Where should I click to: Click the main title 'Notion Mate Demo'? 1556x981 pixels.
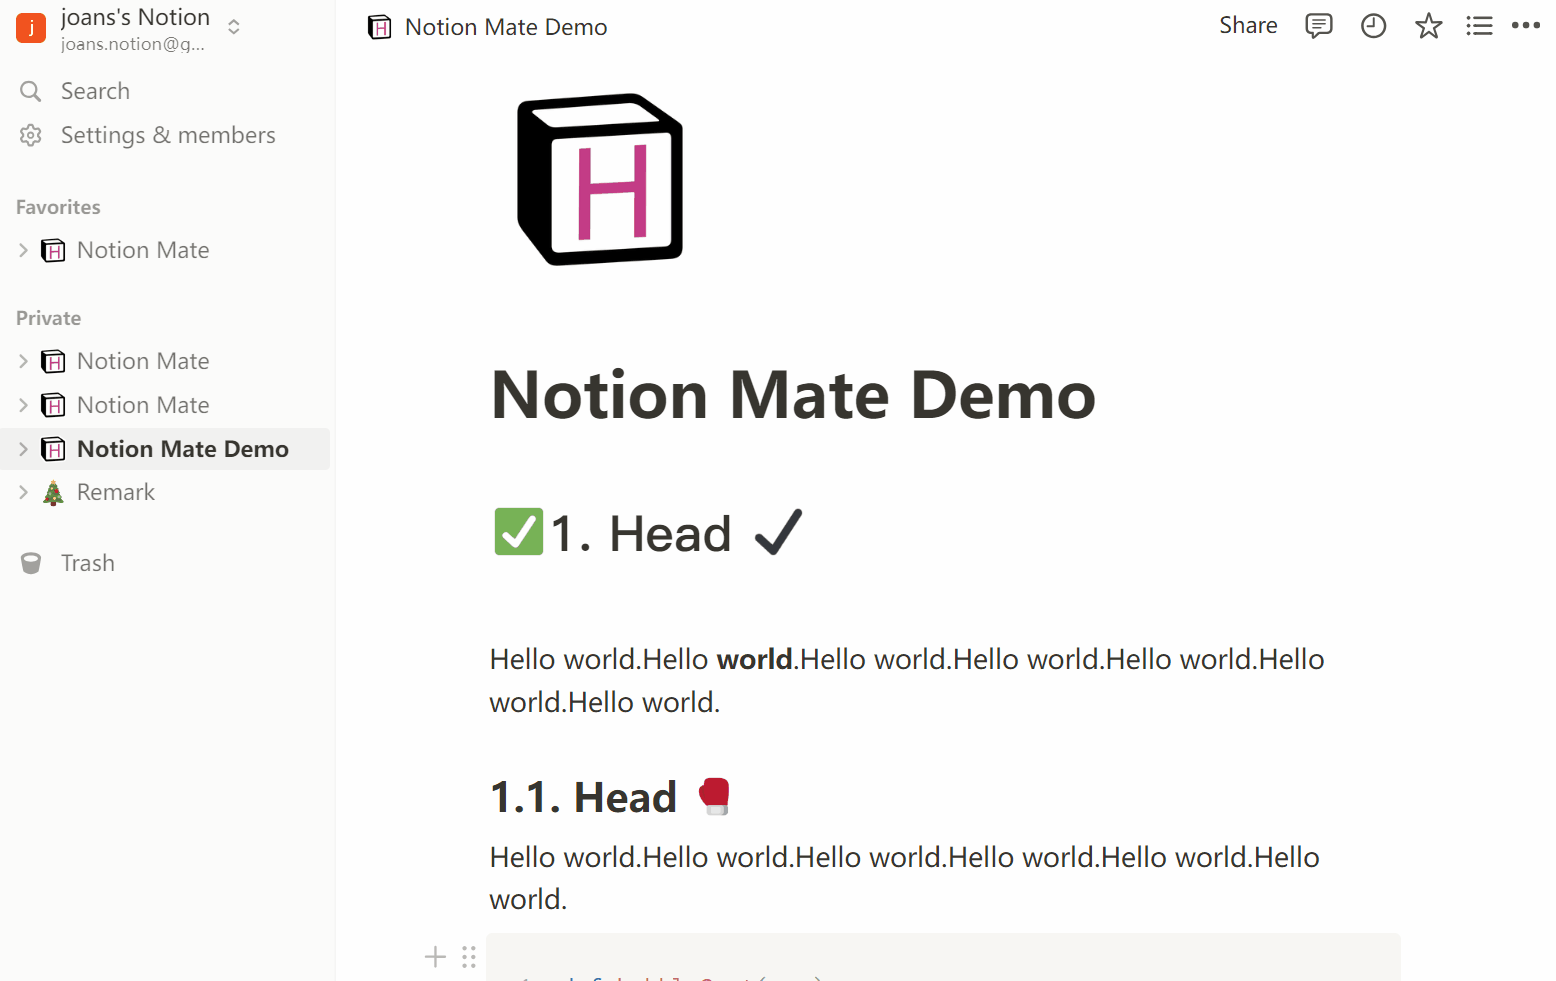(794, 395)
